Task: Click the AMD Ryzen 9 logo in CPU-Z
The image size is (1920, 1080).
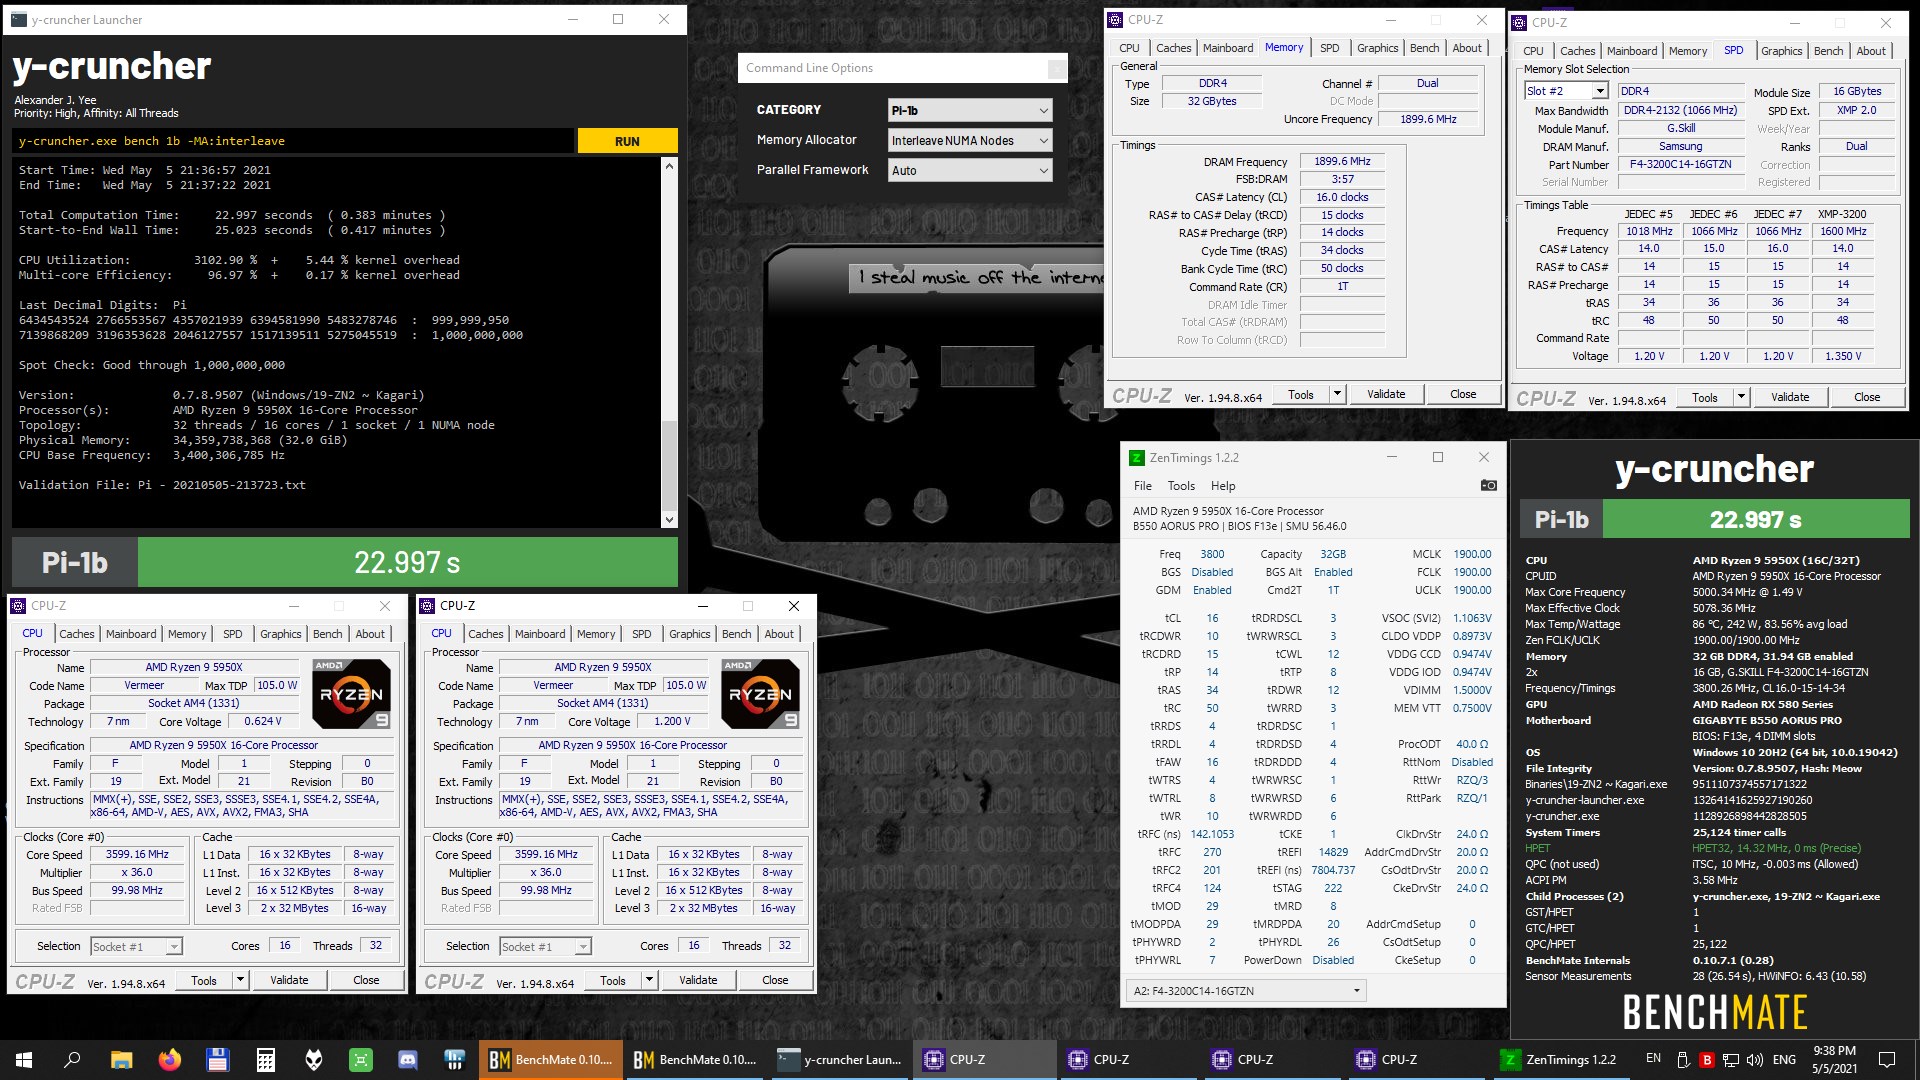Action: point(352,693)
